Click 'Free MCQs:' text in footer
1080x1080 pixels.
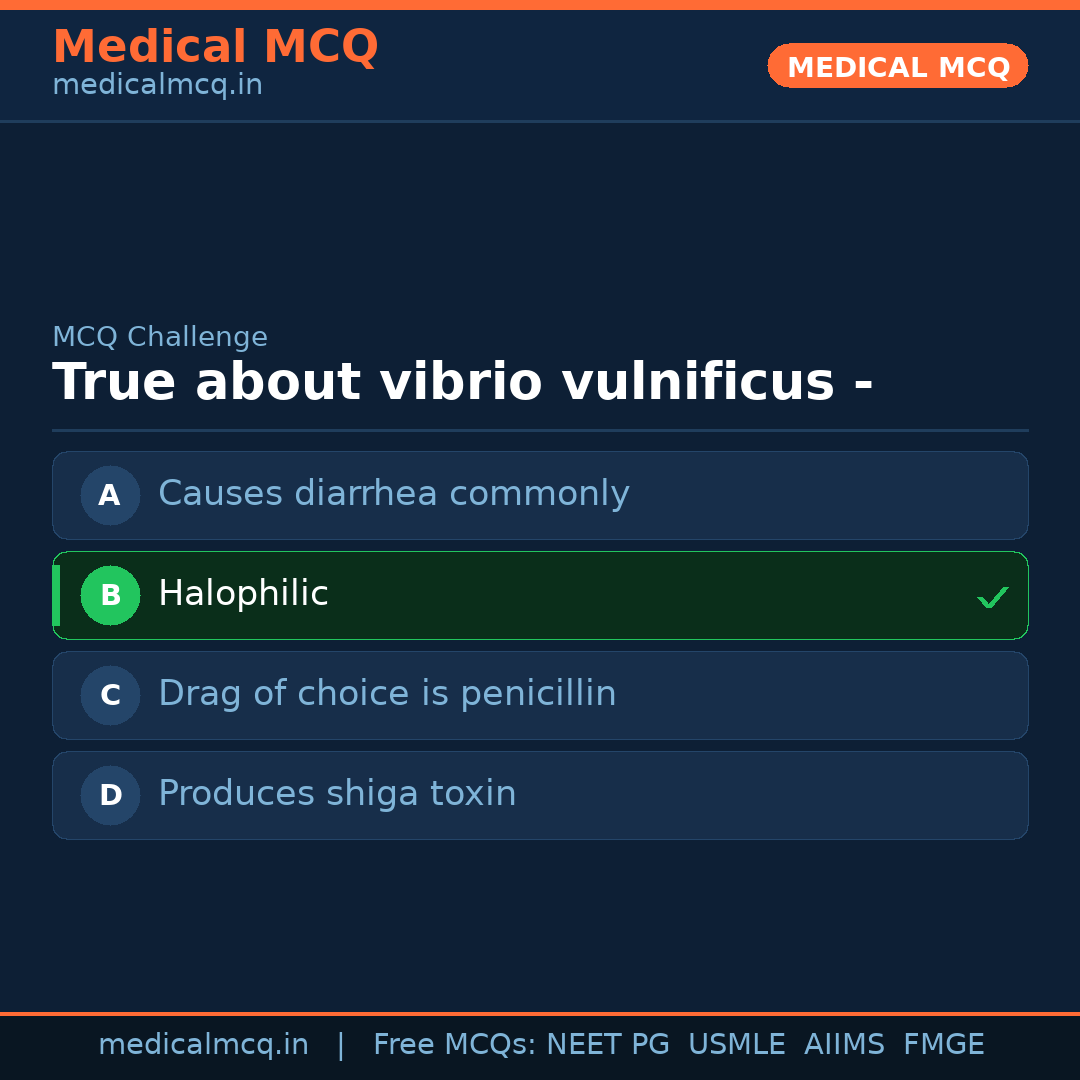tap(455, 1045)
